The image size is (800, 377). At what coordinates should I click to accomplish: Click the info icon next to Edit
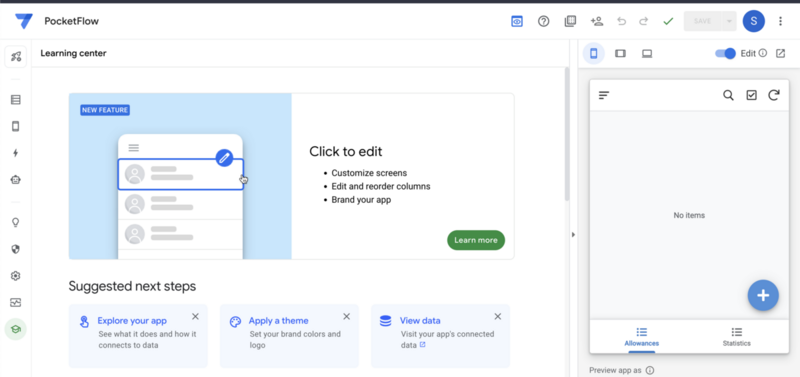(x=763, y=53)
